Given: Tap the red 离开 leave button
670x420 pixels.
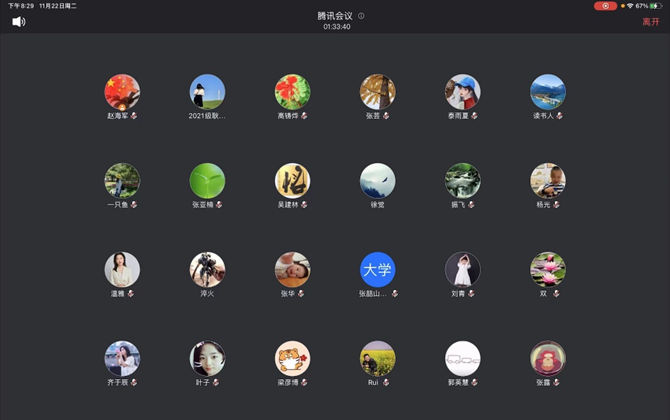Looking at the screenshot, I should pos(650,21).
